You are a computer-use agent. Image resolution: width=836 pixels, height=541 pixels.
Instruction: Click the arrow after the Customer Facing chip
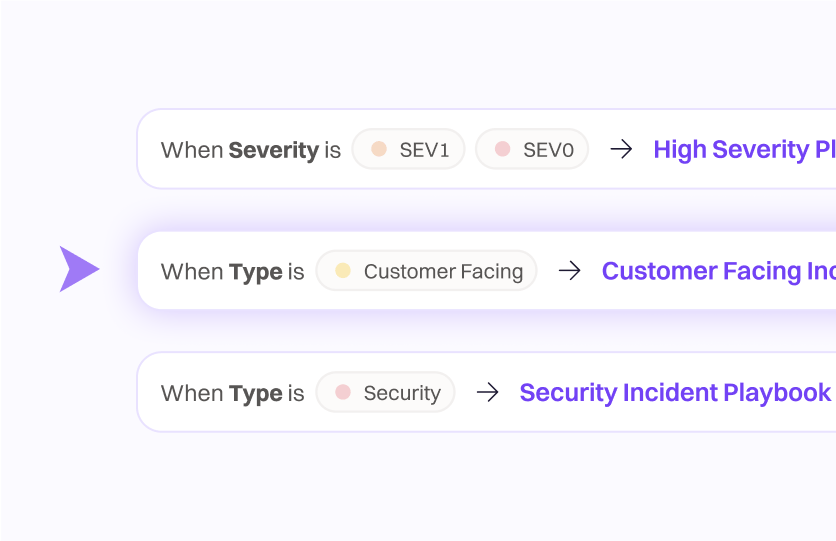pos(569,271)
